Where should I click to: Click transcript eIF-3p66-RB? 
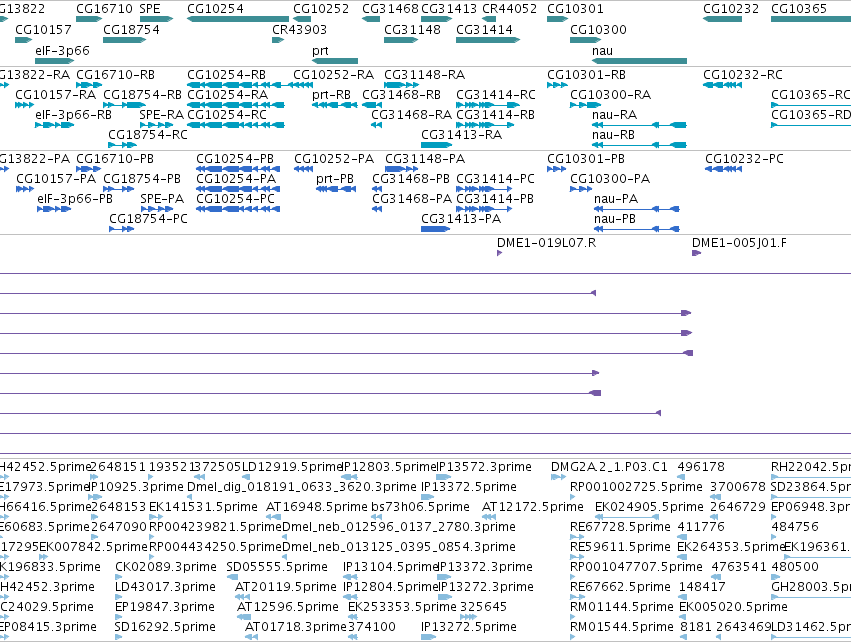click(73, 115)
